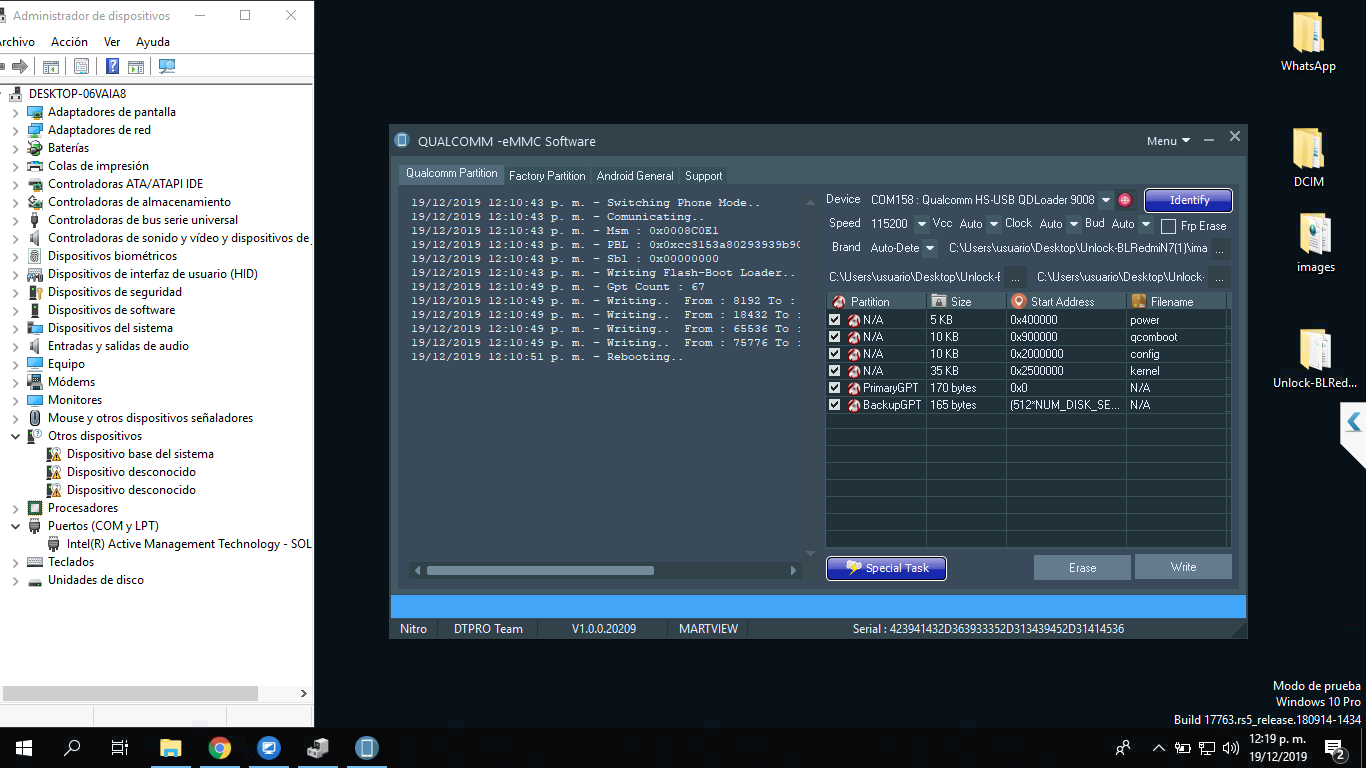Expand the Adaptadores de red node
Image resolution: width=1366 pixels, height=768 pixels.
15,130
